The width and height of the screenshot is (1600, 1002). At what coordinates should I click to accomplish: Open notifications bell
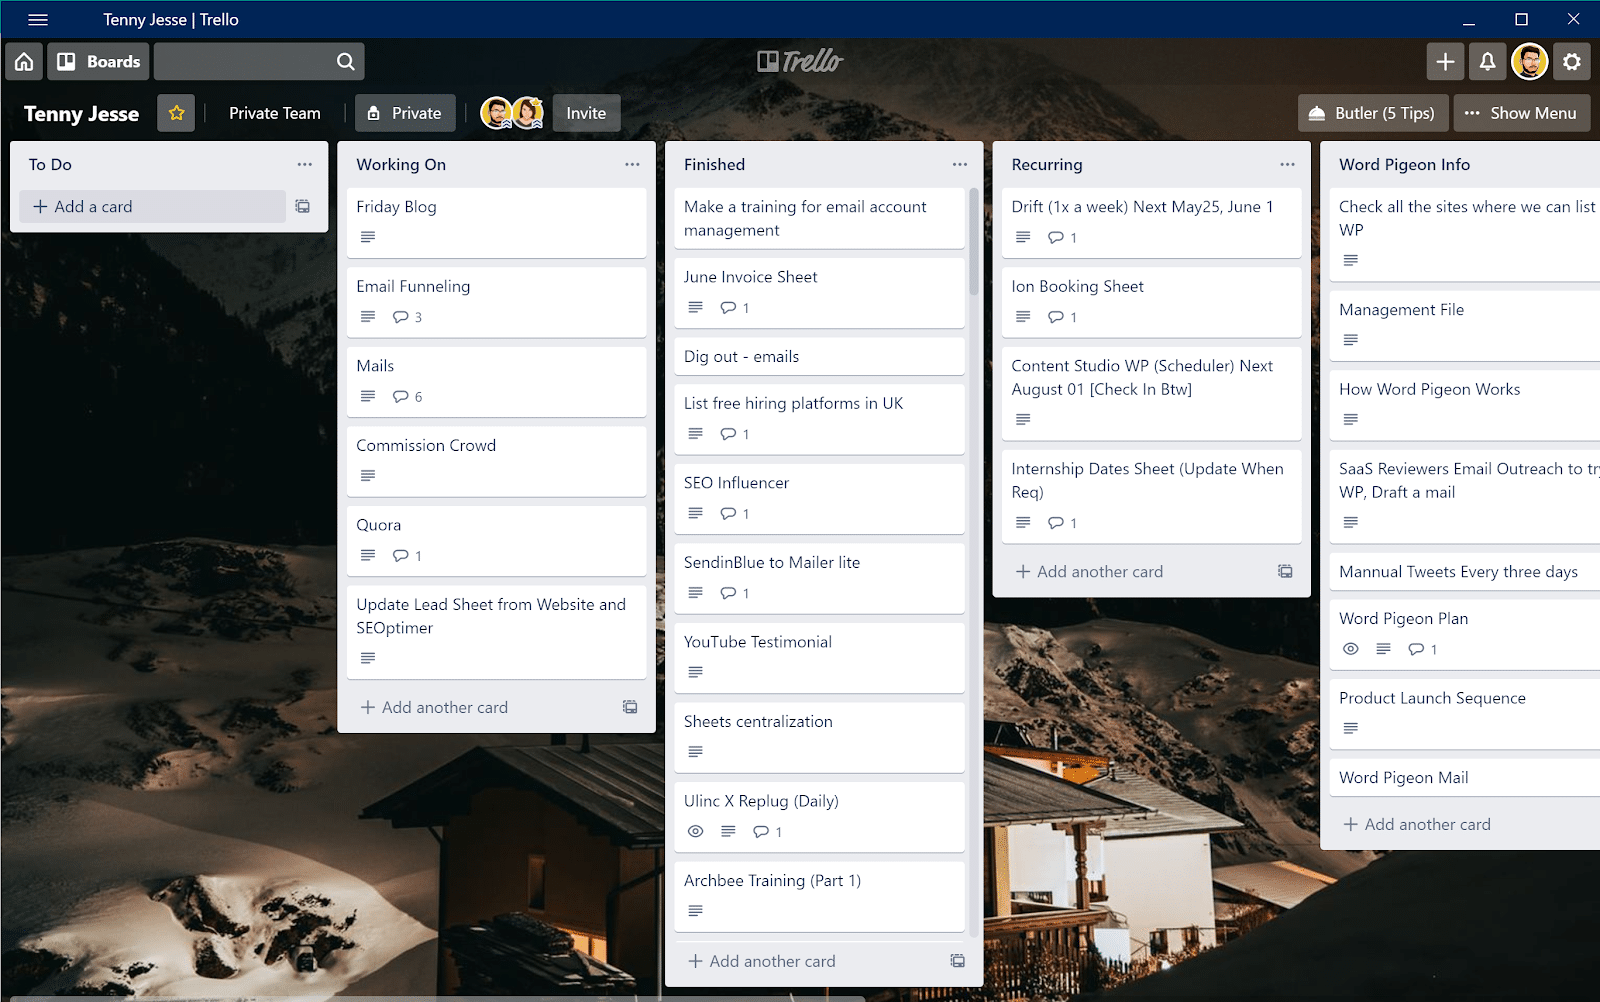click(x=1488, y=62)
